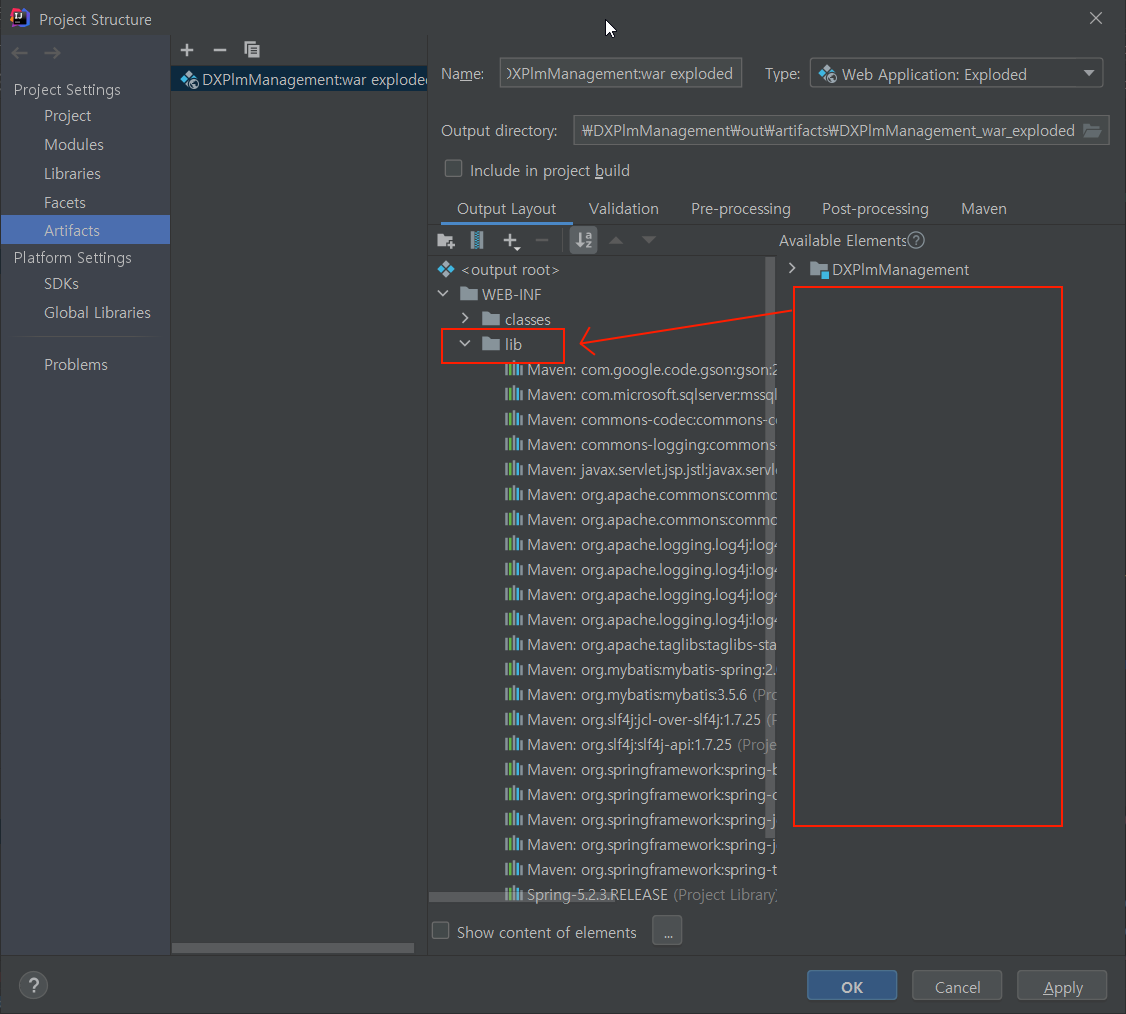The image size is (1126, 1014).
Task: Toggle Show content of elements checkbox
Action: pos(440,931)
